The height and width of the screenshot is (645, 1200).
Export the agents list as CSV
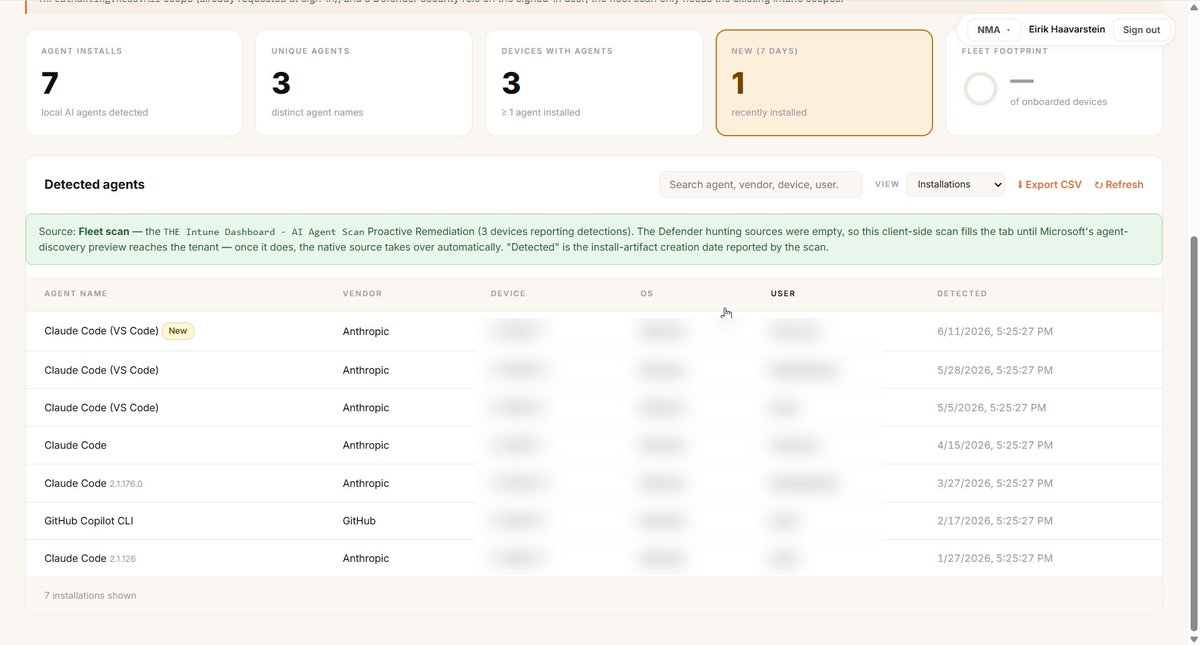1049,185
